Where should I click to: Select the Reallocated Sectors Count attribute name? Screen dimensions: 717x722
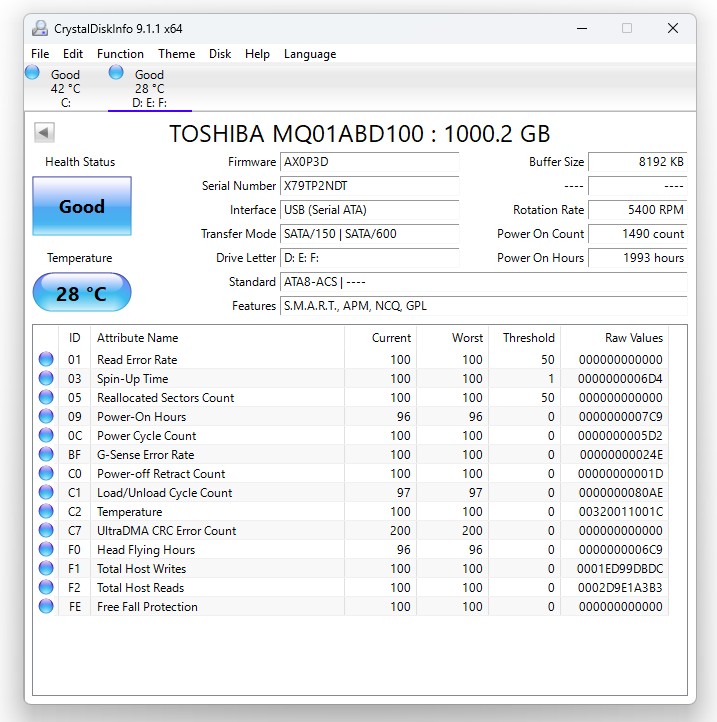[165, 397]
